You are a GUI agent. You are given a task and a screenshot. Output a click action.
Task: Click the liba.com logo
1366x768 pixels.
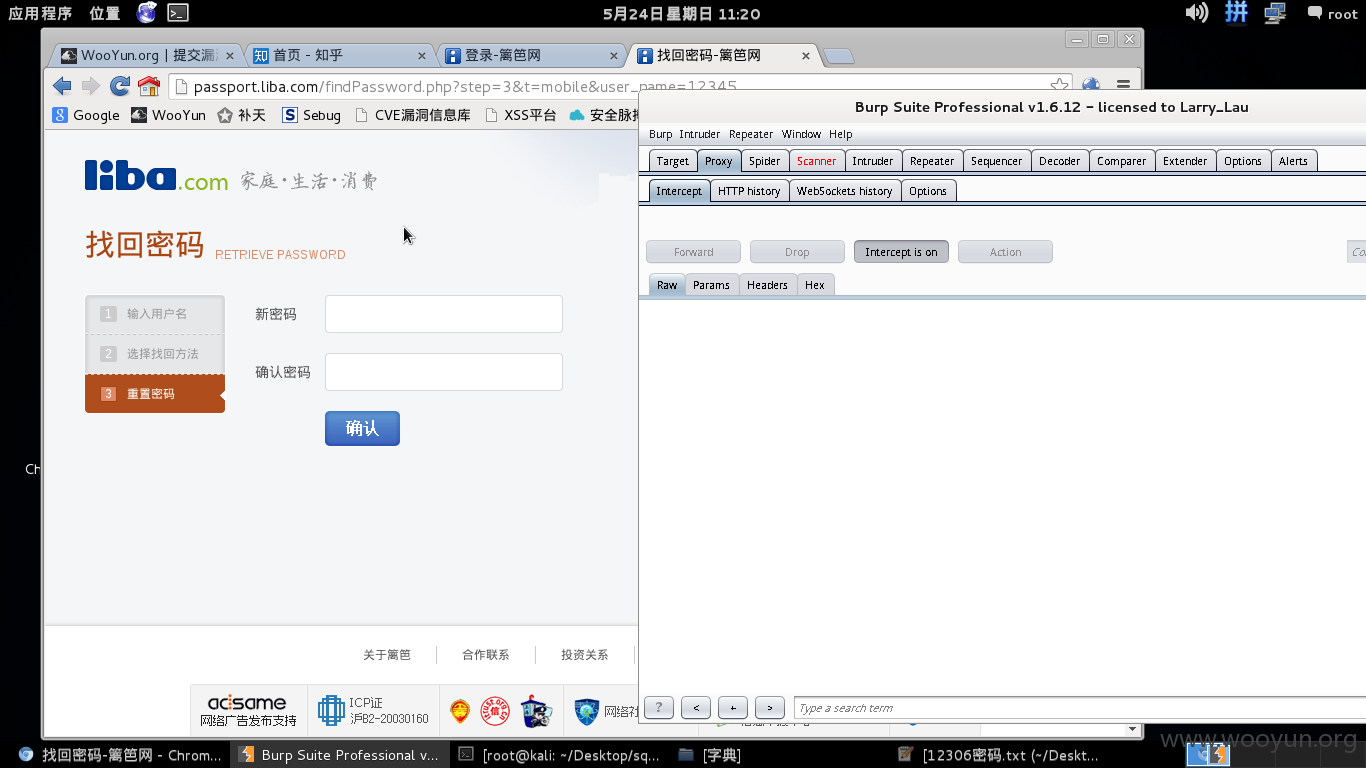(157, 176)
